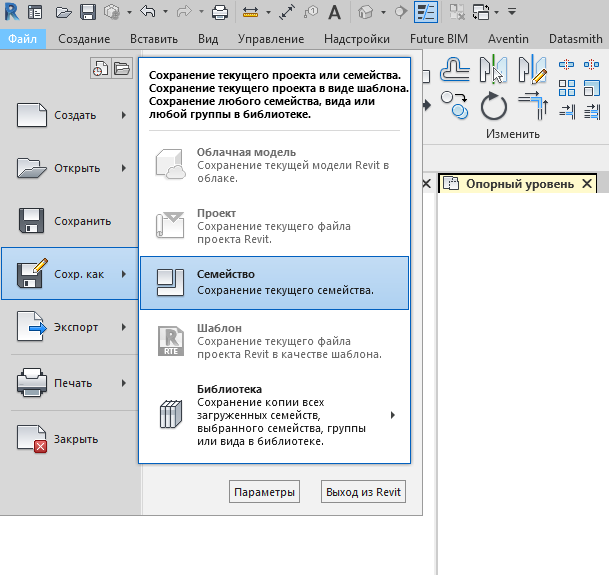
Task: Expand Measure tool dropdown arrow
Action: 268,12
